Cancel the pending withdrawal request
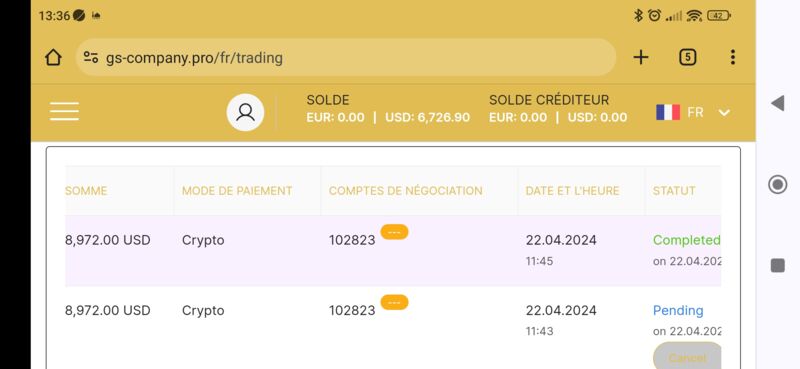This screenshot has width=800, height=369. (x=687, y=356)
